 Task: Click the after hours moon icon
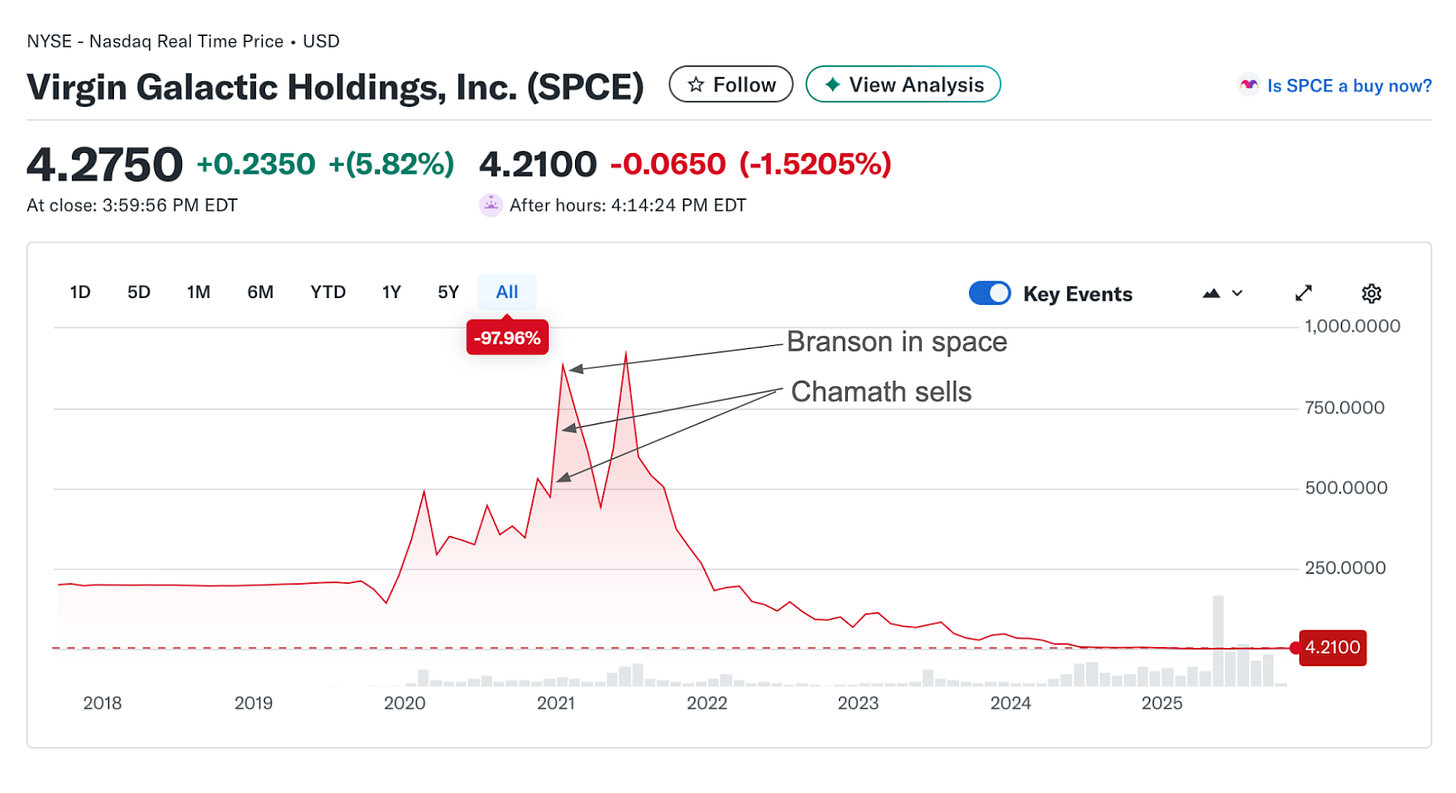coord(490,205)
